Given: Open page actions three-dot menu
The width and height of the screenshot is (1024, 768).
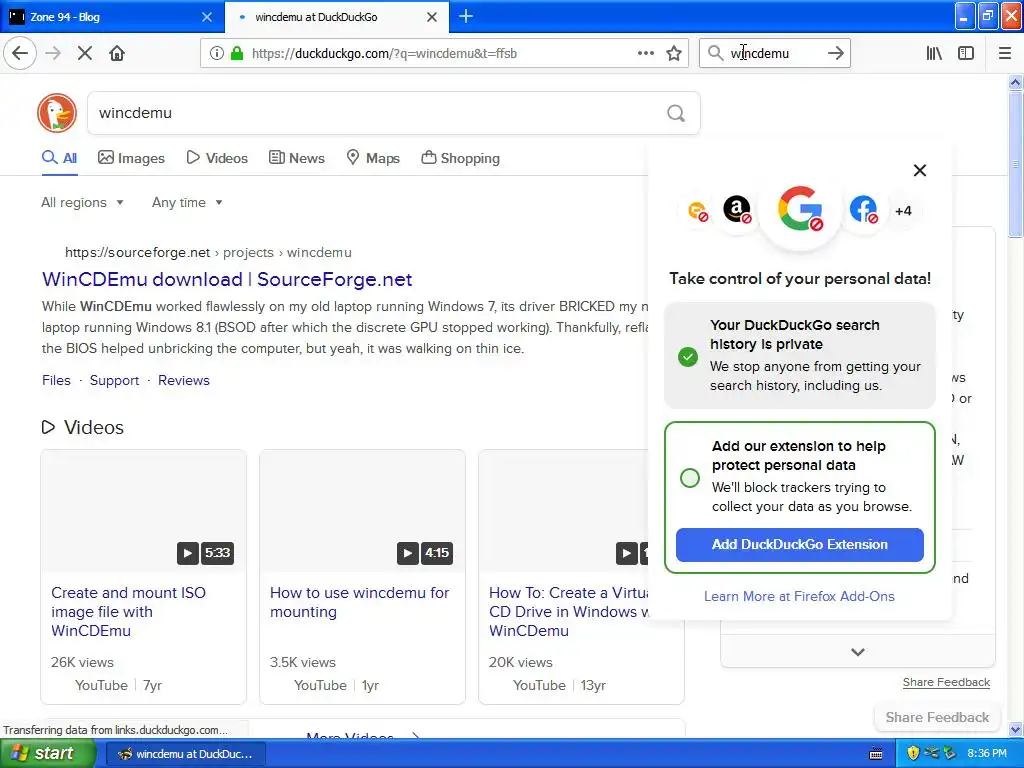Looking at the screenshot, I should point(645,53).
